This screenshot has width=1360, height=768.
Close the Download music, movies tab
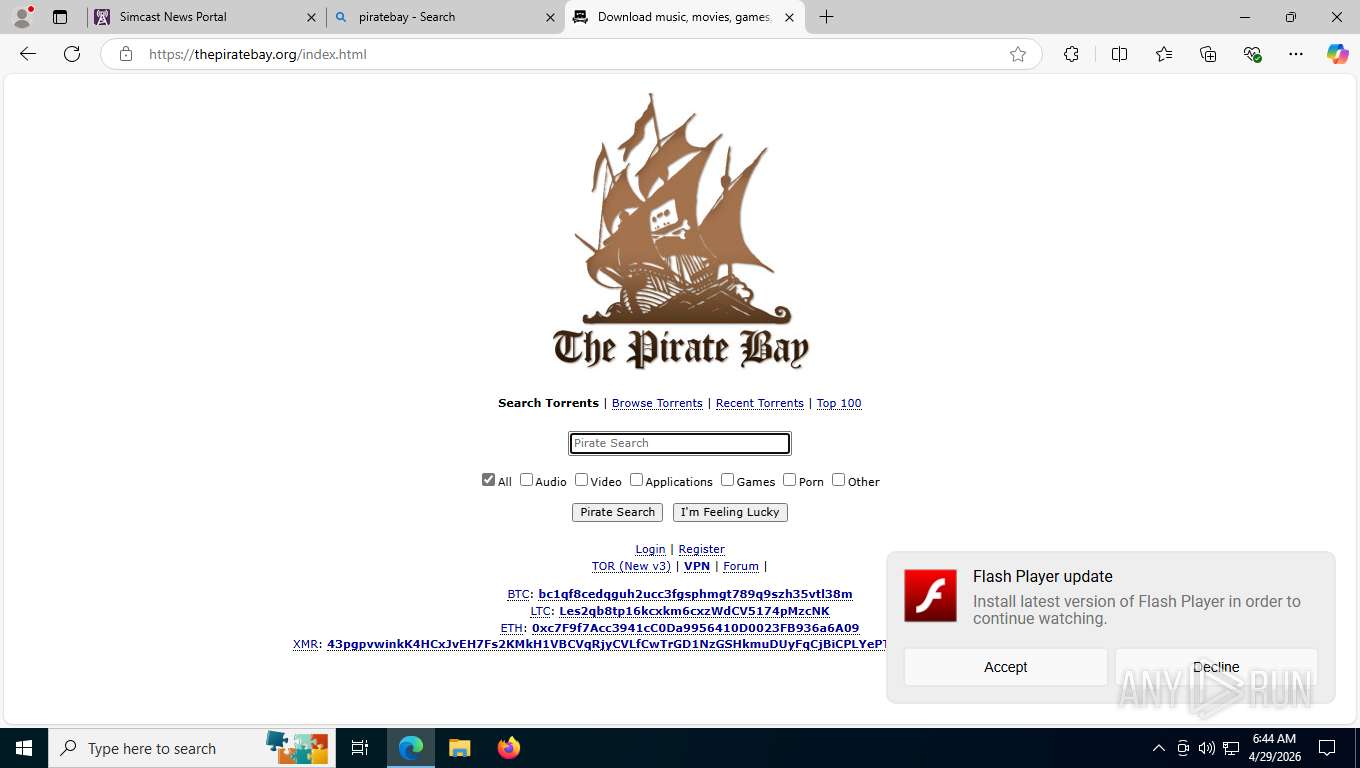[789, 17]
